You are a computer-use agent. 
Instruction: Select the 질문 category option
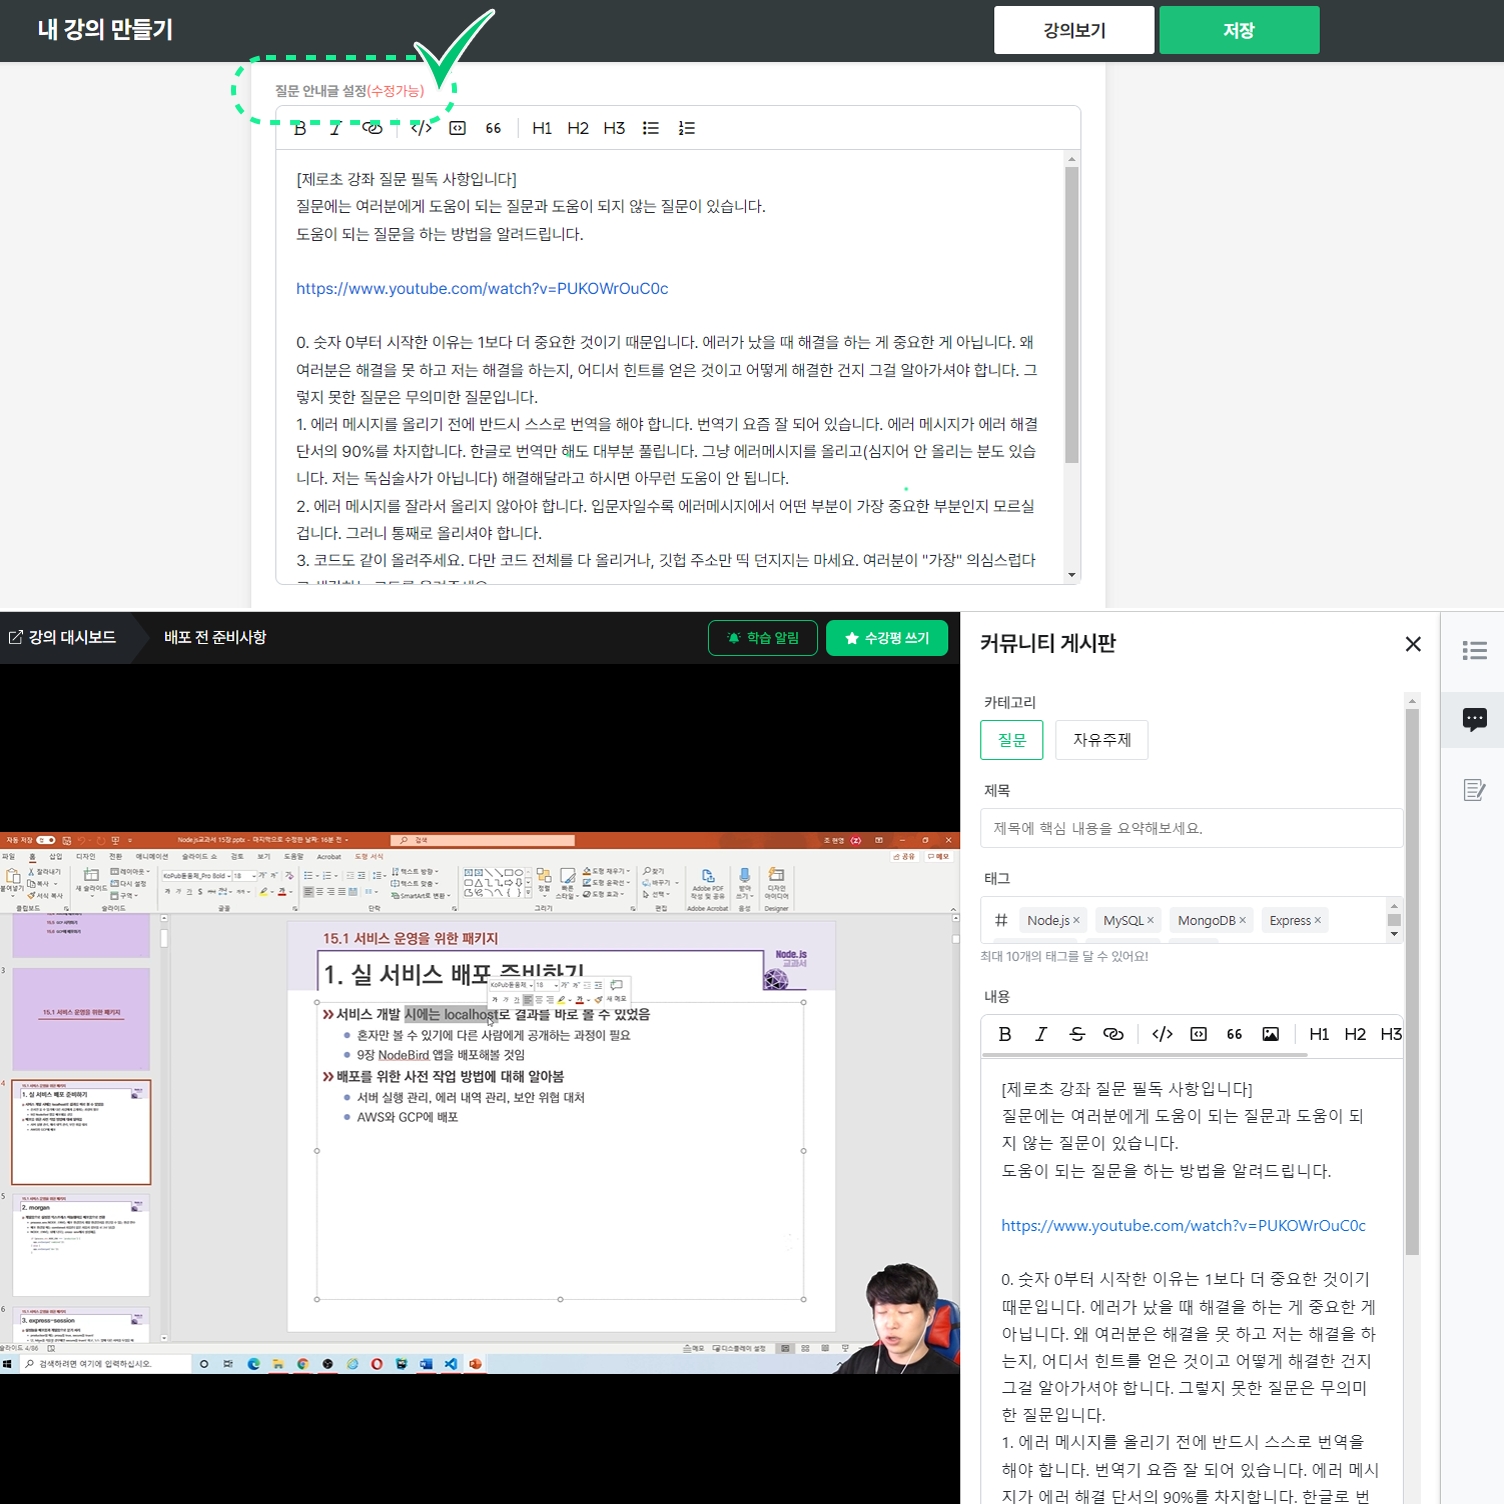1011,740
